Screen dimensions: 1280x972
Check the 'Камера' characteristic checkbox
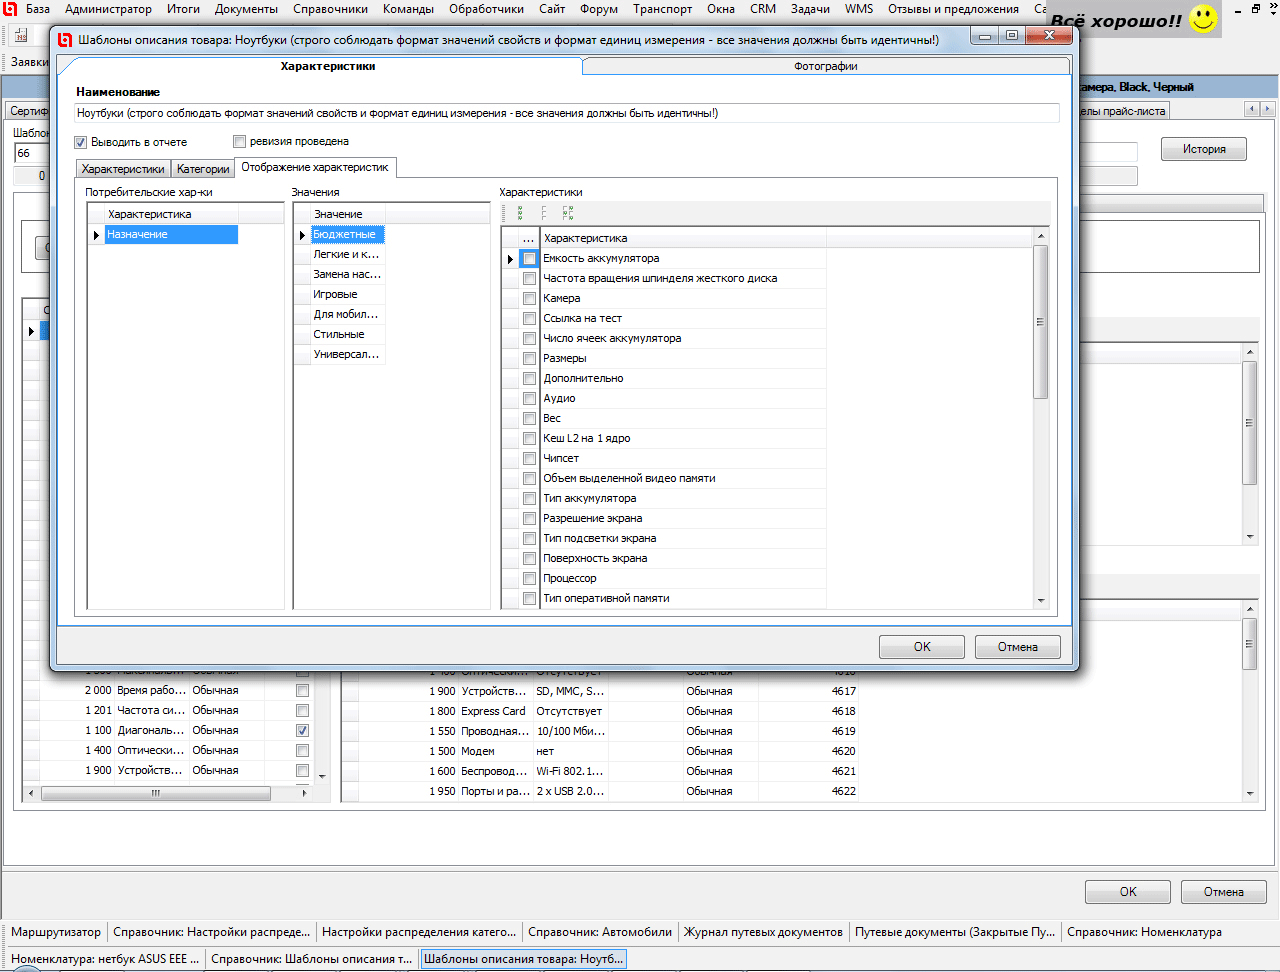click(529, 298)
